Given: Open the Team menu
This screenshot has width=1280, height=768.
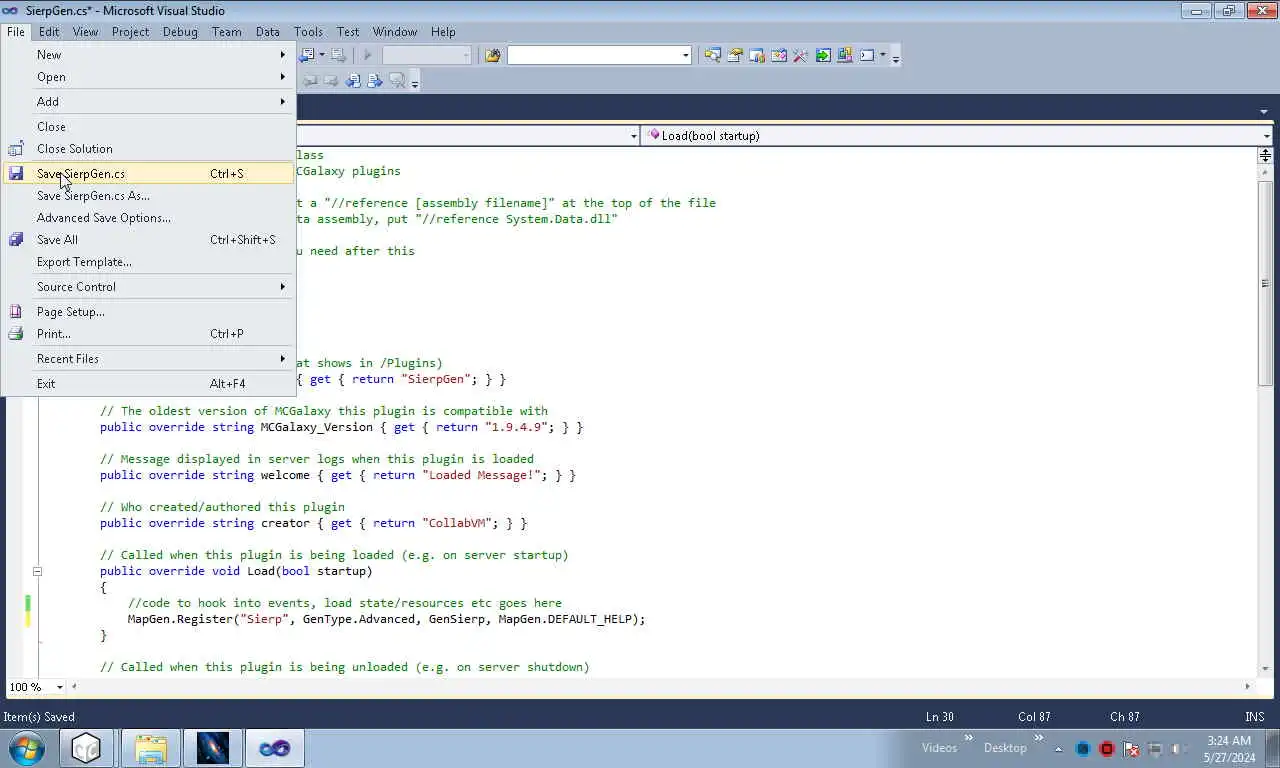Looking at the screenshot, I should pos(227,31).
